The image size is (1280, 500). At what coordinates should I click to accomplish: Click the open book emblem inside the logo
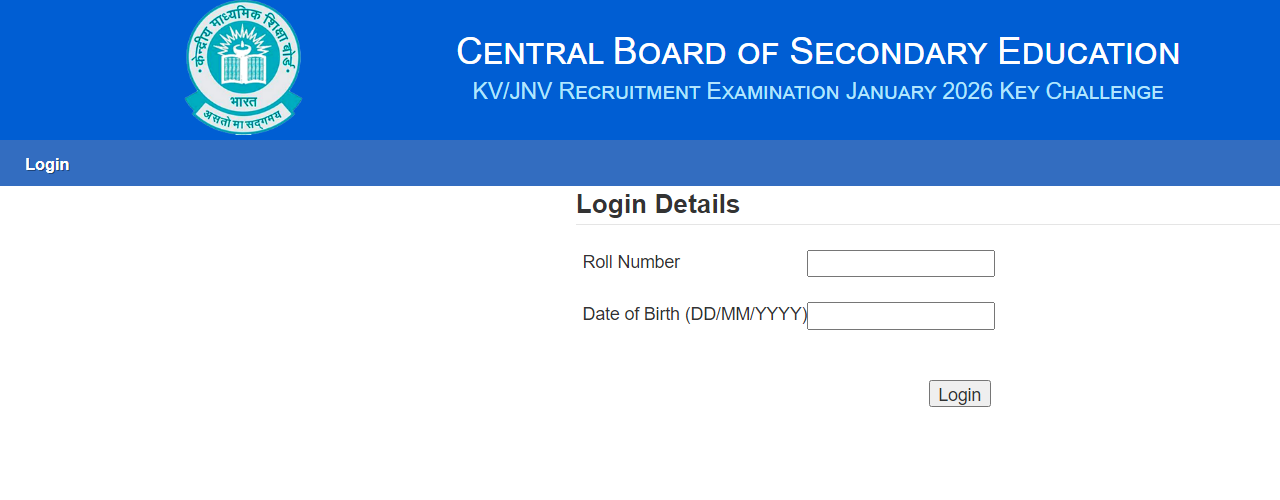click(x=243, y=68)
